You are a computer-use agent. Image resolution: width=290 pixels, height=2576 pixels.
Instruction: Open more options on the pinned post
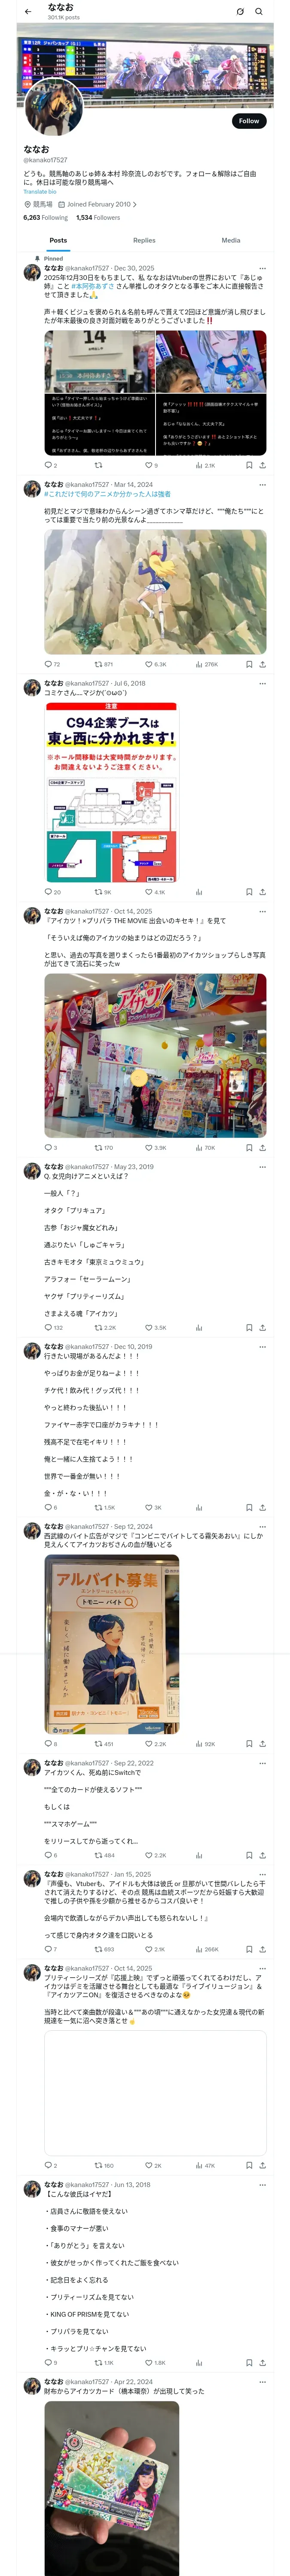point(262,268)
